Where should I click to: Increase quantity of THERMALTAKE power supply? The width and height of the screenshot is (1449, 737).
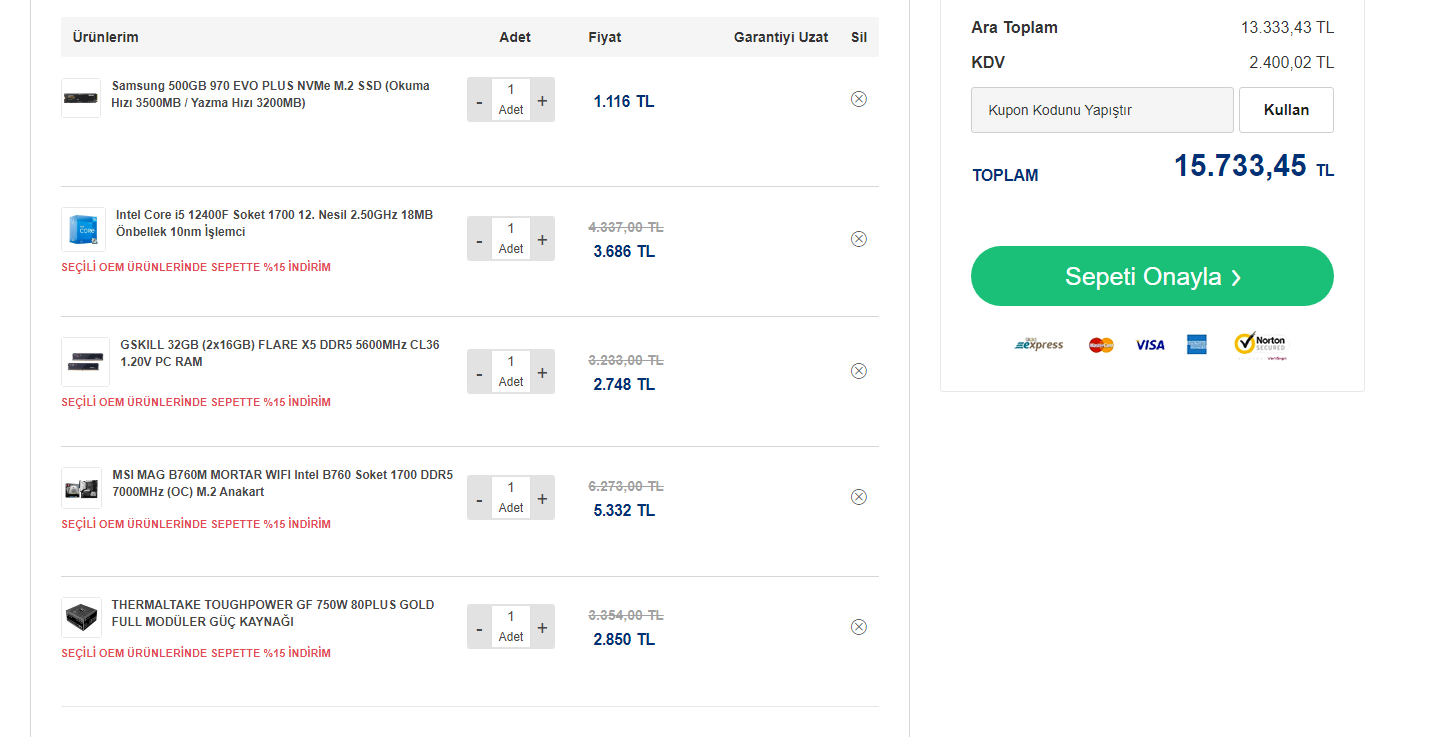542,627
